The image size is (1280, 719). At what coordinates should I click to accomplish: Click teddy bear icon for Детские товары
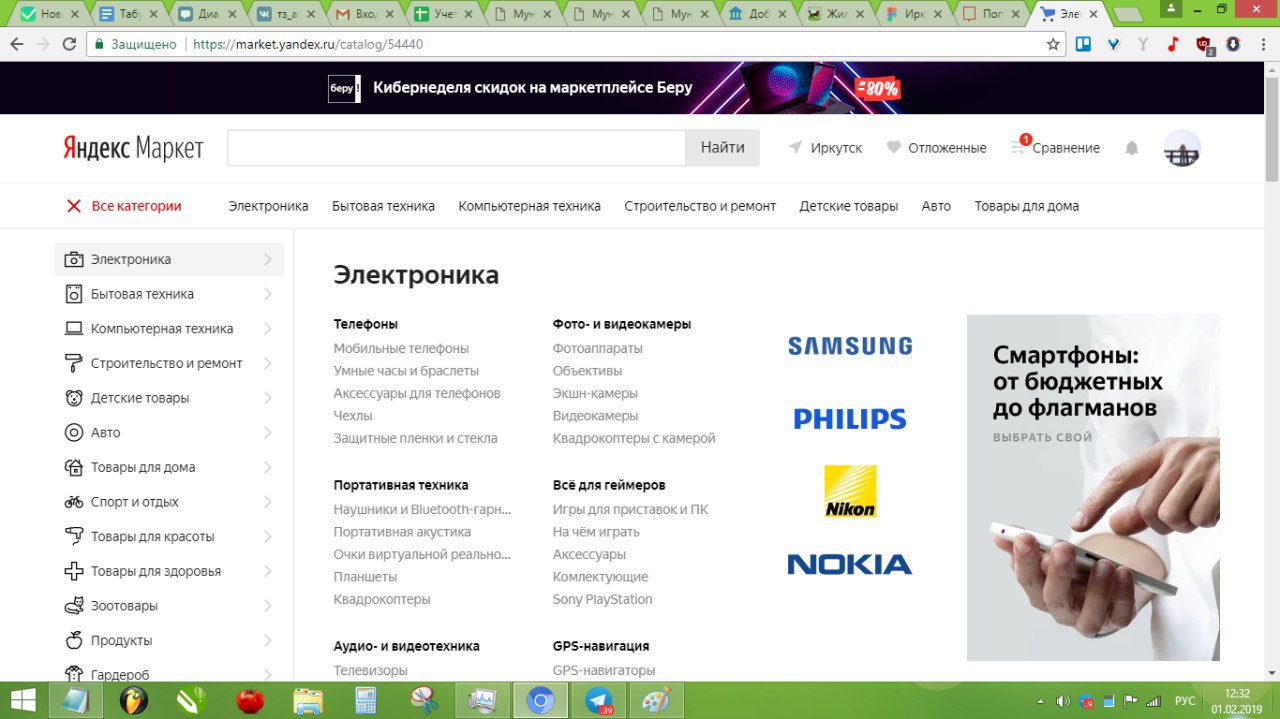[74, 398]
